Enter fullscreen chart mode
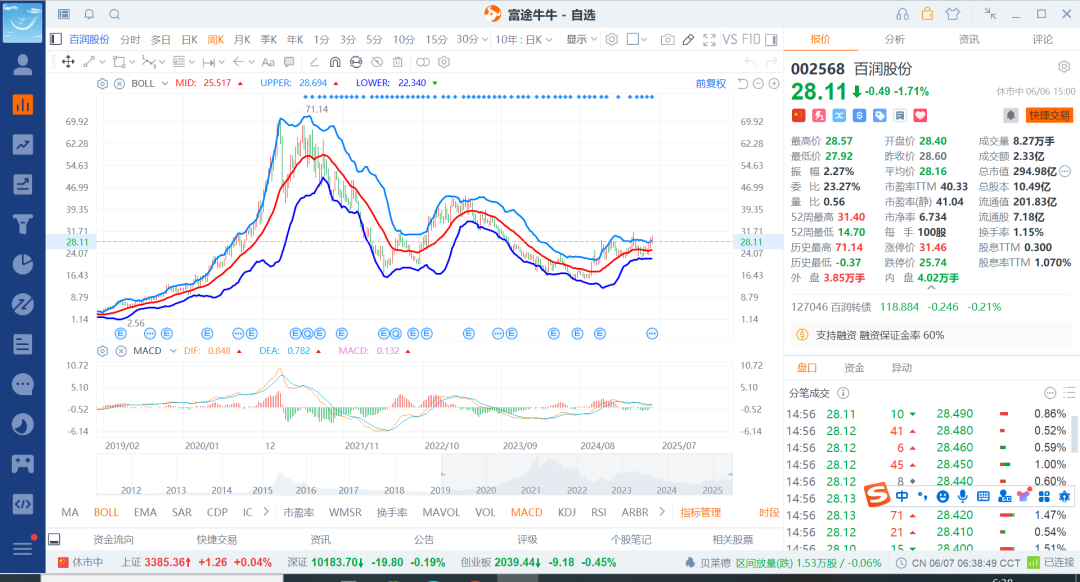 pyautogui.click(x=709, y=40)
